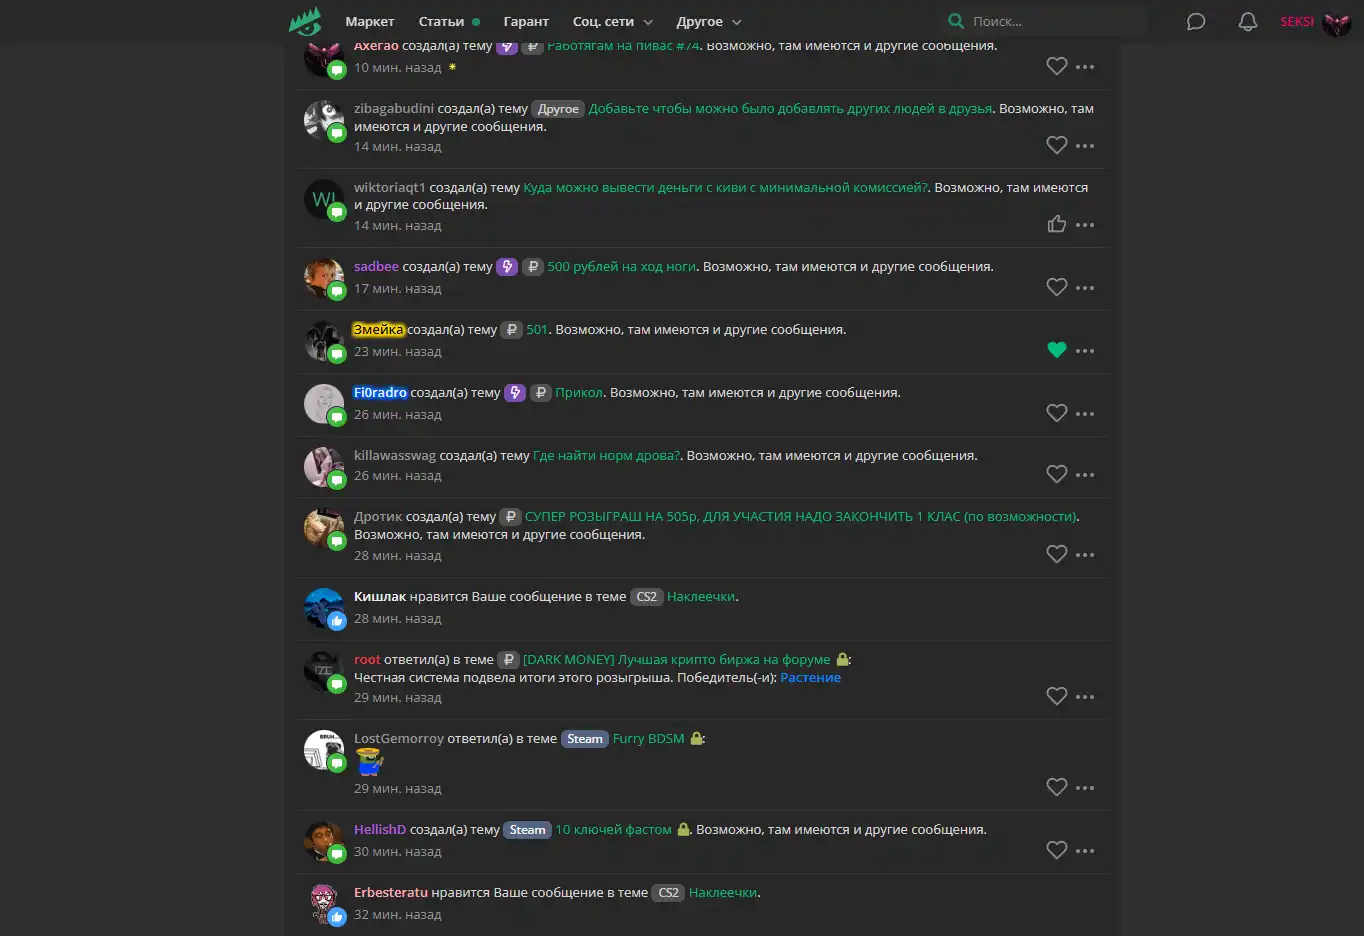Click thumbs-up on wiktoriaqt1's post

pyautogui.click(x=1057, y=224)
